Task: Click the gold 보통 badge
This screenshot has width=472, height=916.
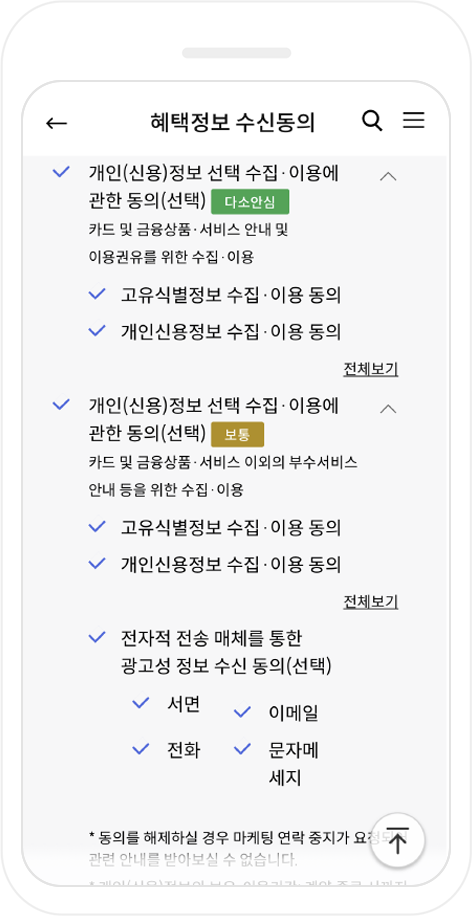Action: coord(238,435)
